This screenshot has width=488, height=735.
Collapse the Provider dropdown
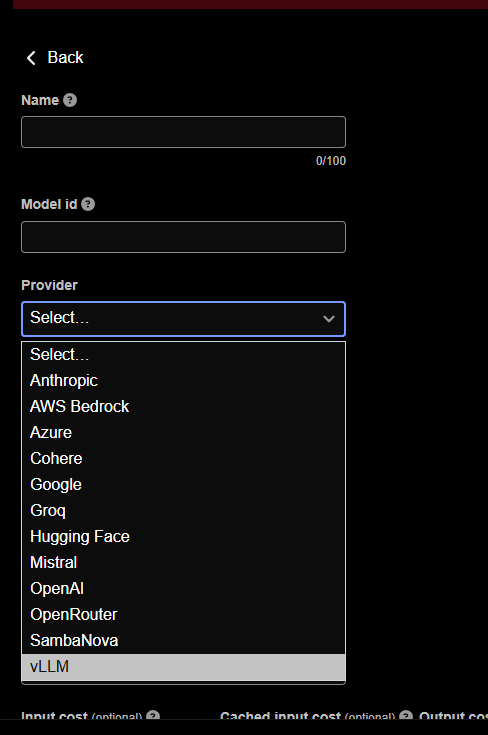[x=183, y=319]
